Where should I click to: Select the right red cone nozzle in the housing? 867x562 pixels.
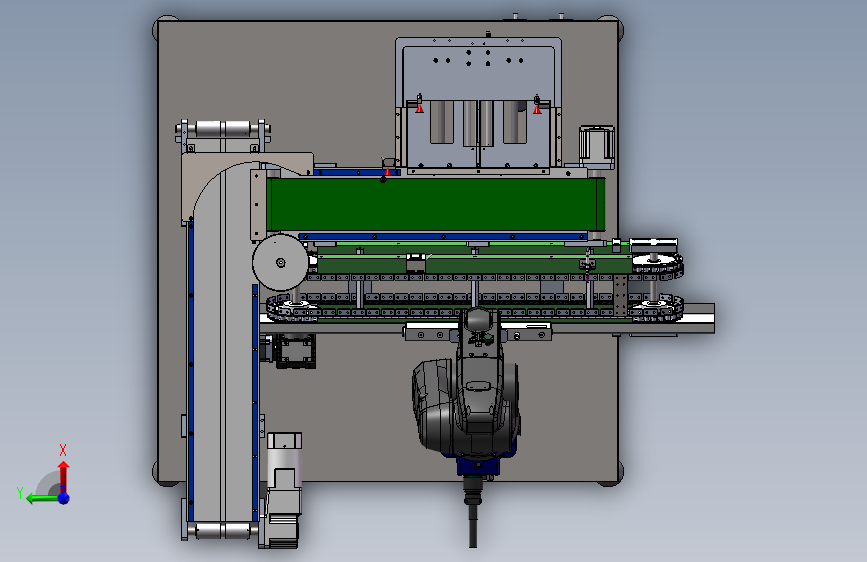(x=537, y=109)
